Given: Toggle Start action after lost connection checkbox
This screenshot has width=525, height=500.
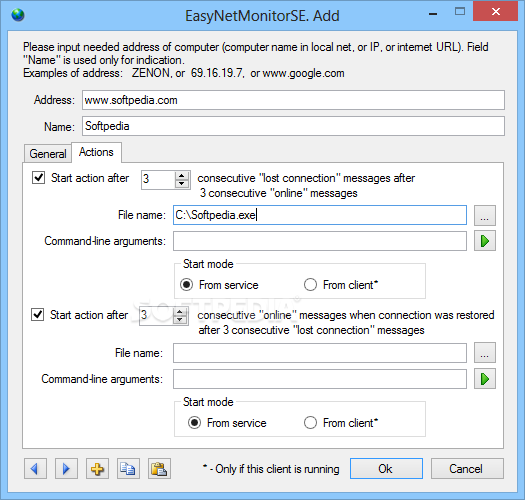Looking at the screenshot, I should point(39,177).
